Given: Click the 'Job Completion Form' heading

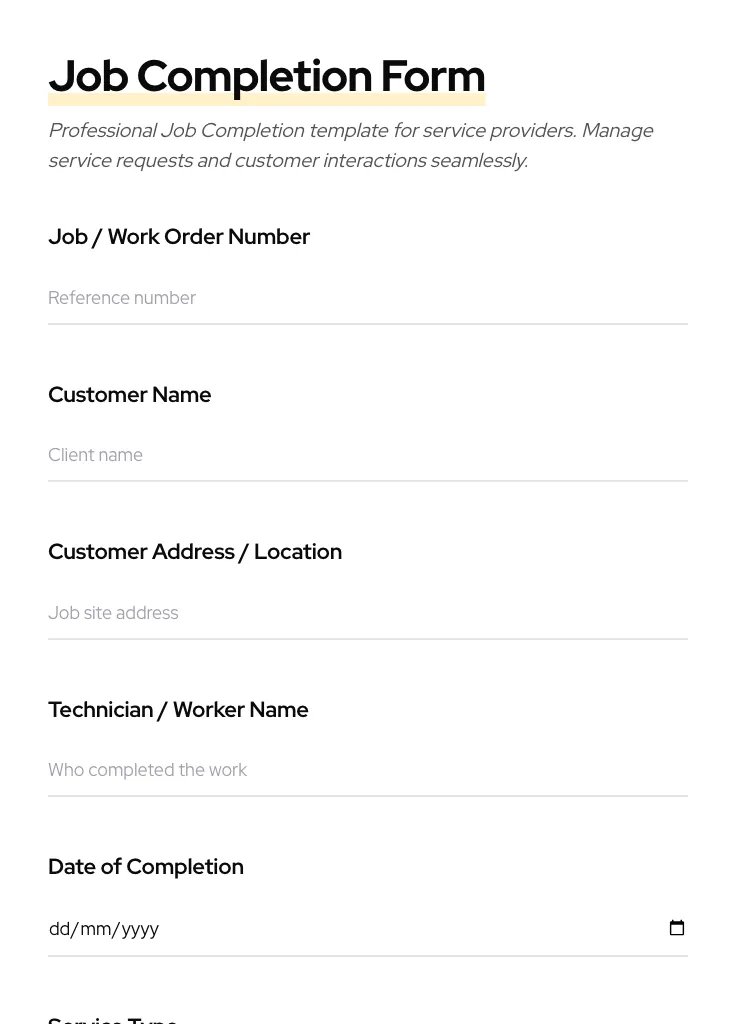Looking at the screenshot, I should point(266,76).
